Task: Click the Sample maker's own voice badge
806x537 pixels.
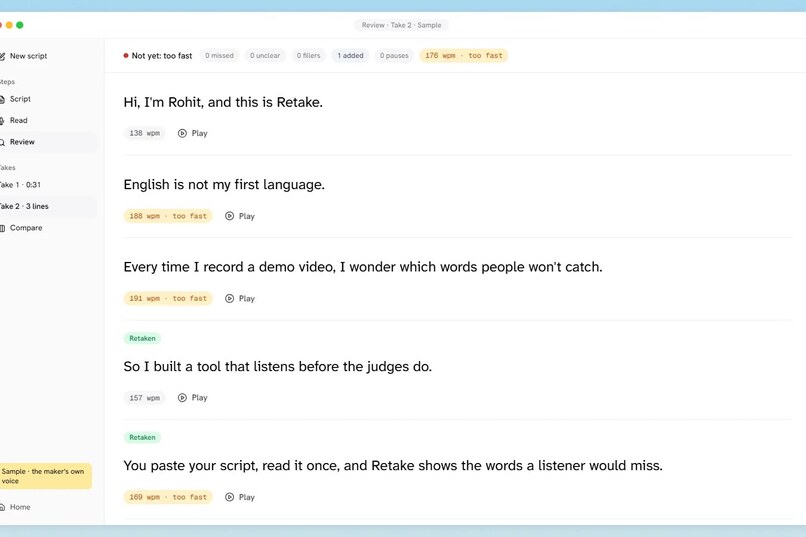Action: click(x=45, y=476)
